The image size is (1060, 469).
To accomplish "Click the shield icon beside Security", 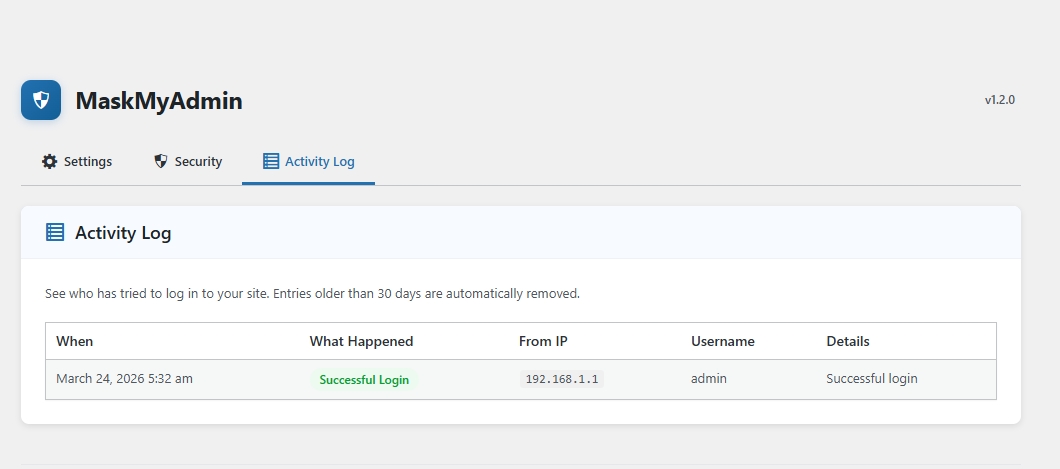I will 161,161.
